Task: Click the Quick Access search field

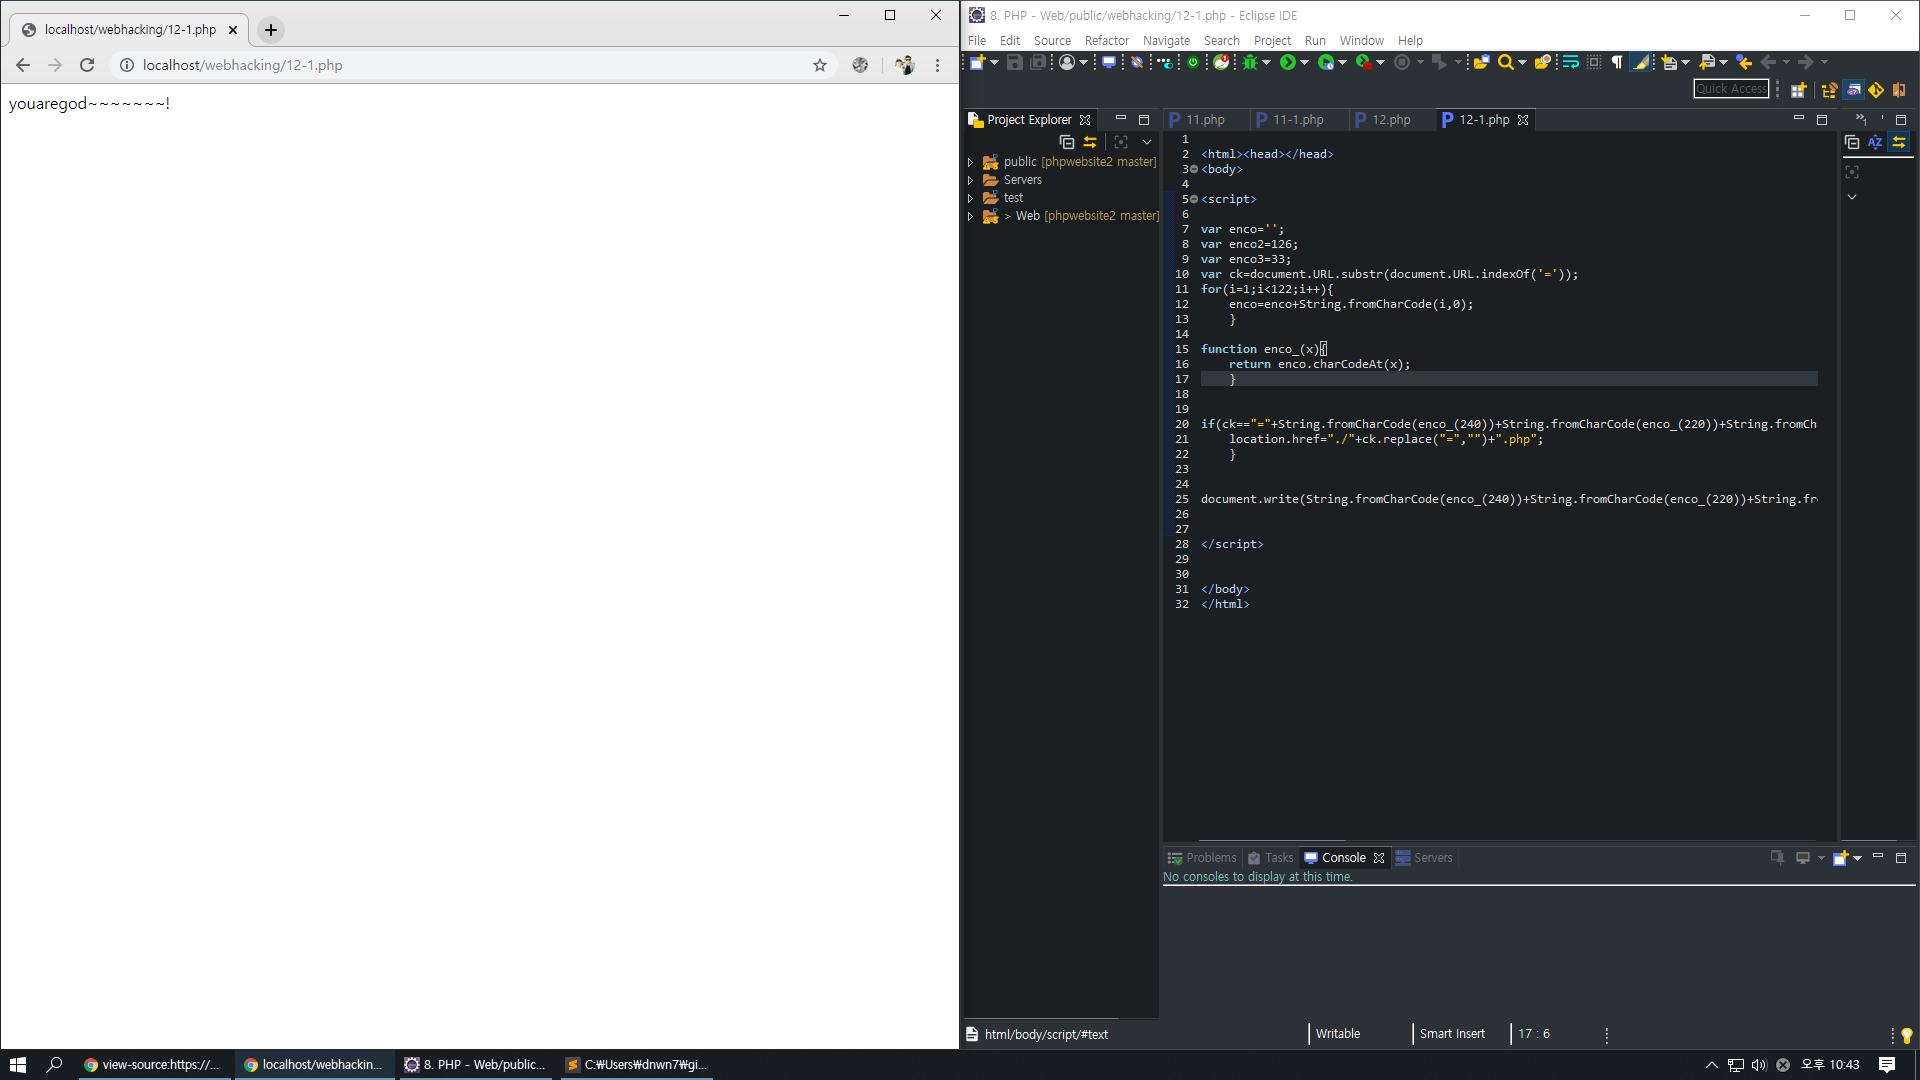Action: point(1731,89)
